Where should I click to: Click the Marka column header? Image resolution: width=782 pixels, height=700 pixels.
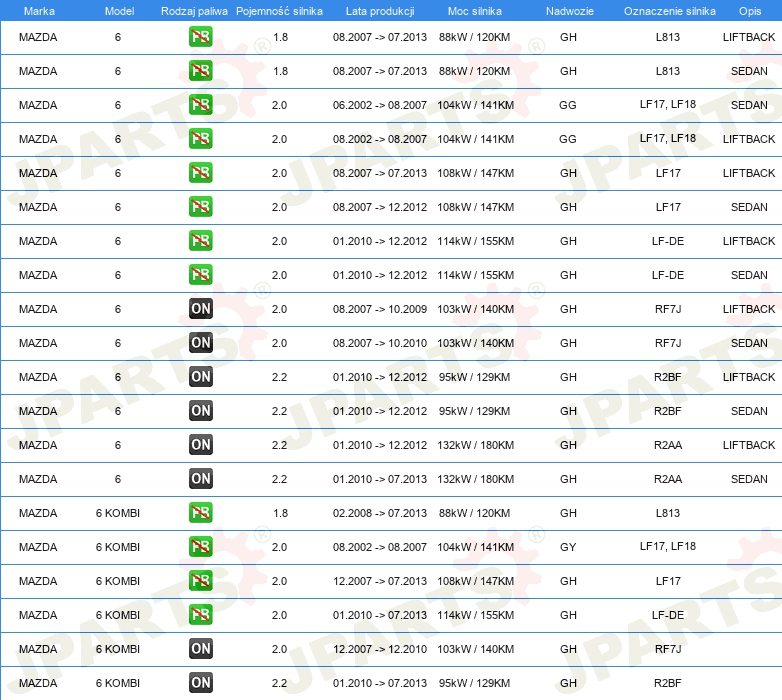point(39,11)
